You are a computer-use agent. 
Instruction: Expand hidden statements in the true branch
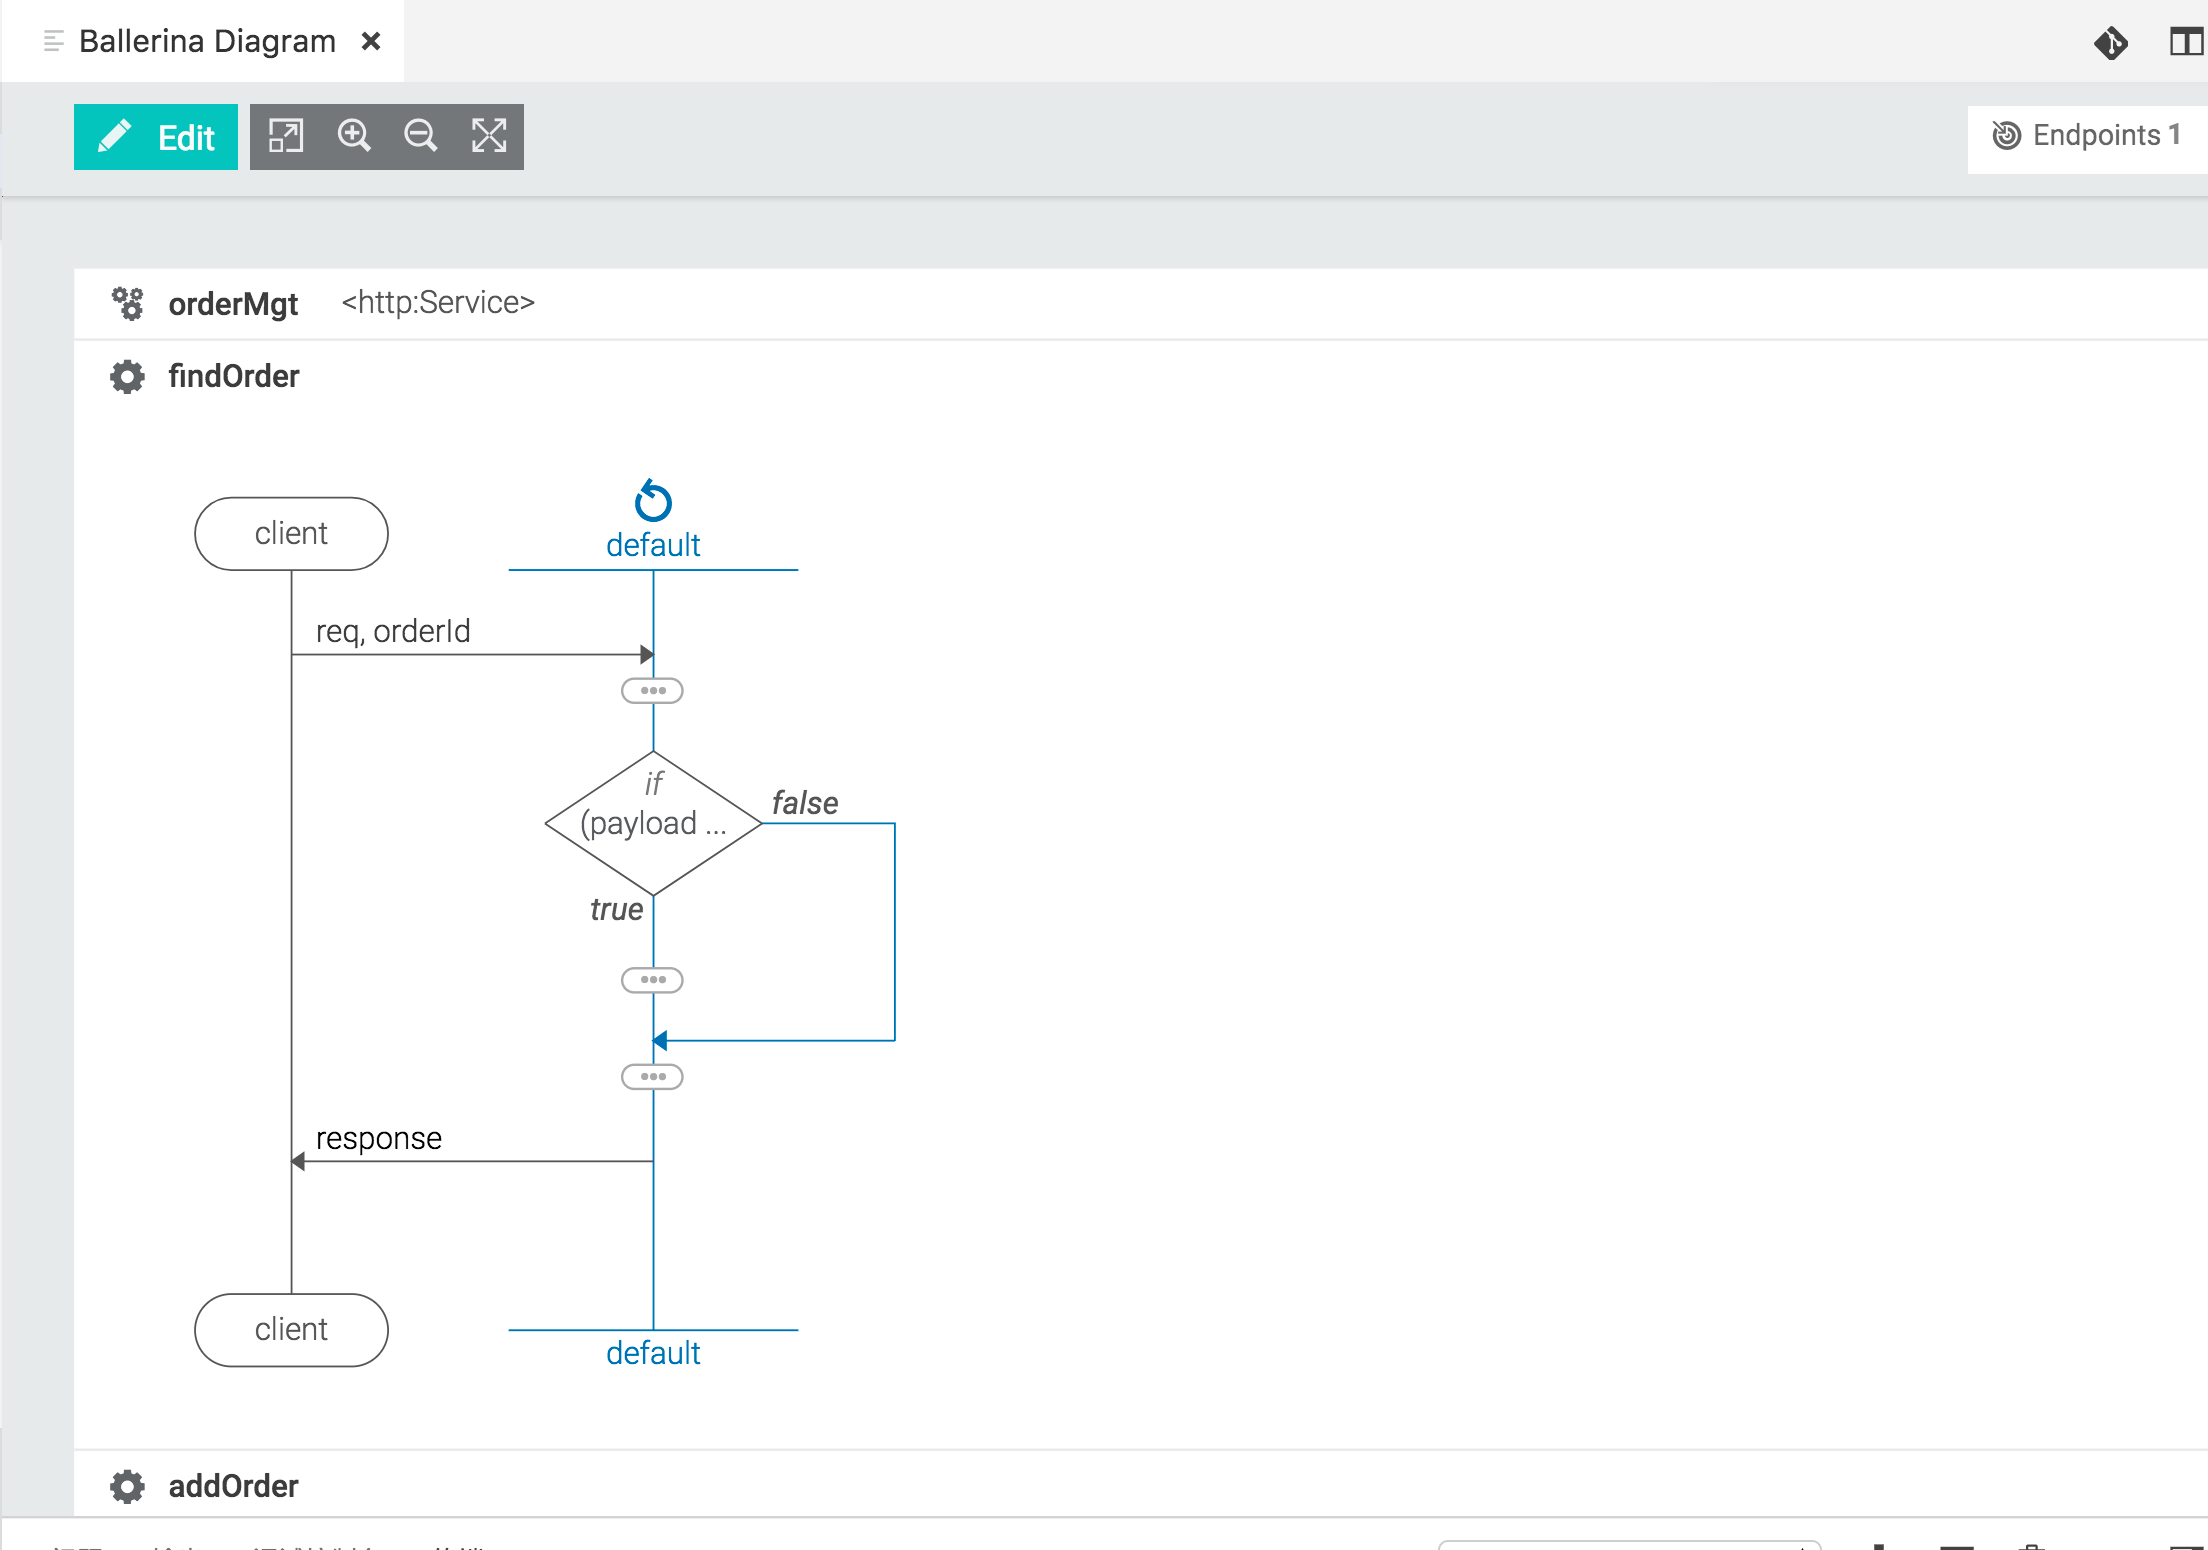click(652, 980)
